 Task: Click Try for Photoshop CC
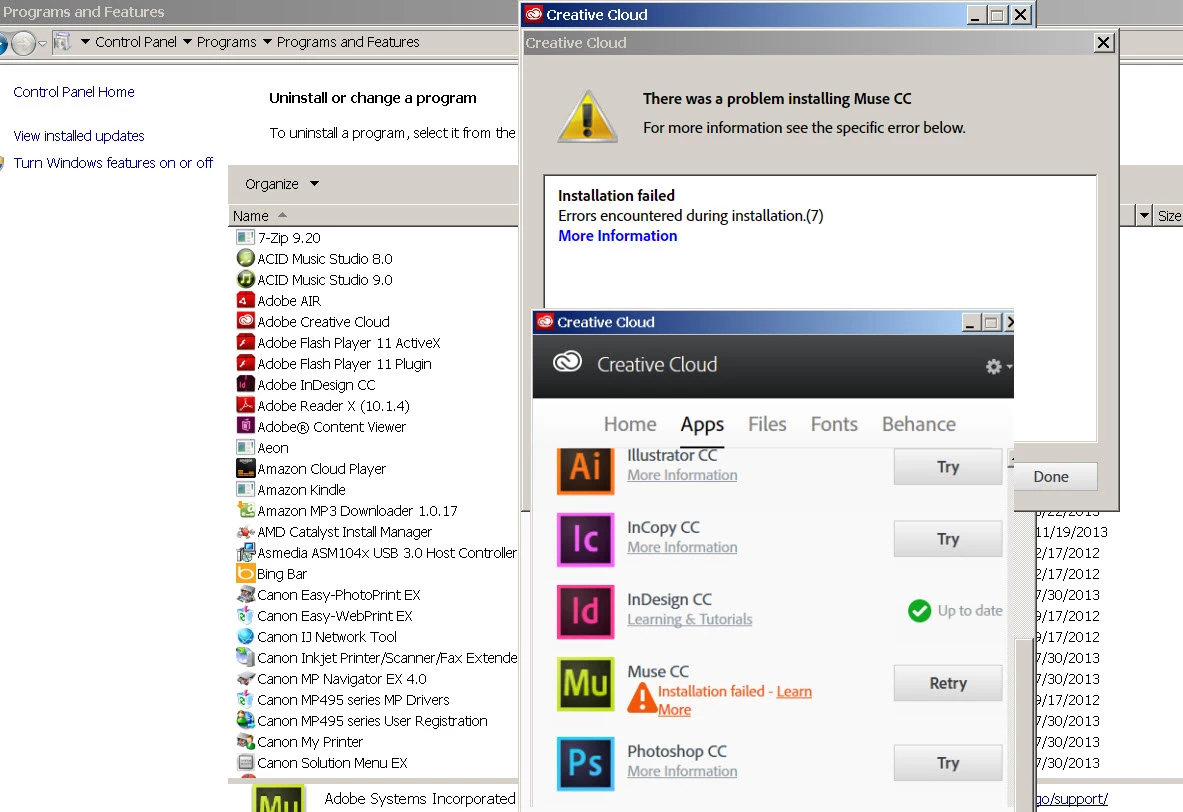(x=948, y=763)
